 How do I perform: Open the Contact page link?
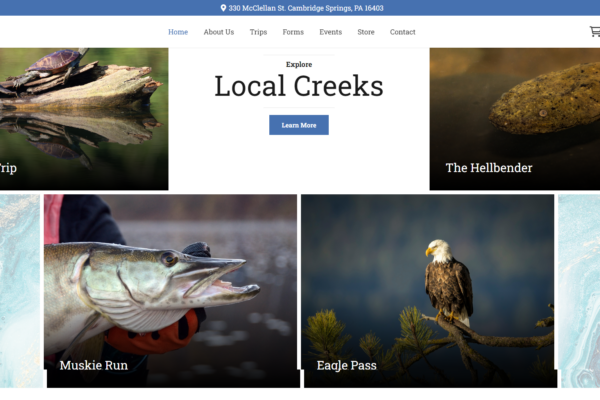pyautogui.click(x=403, y=32)
